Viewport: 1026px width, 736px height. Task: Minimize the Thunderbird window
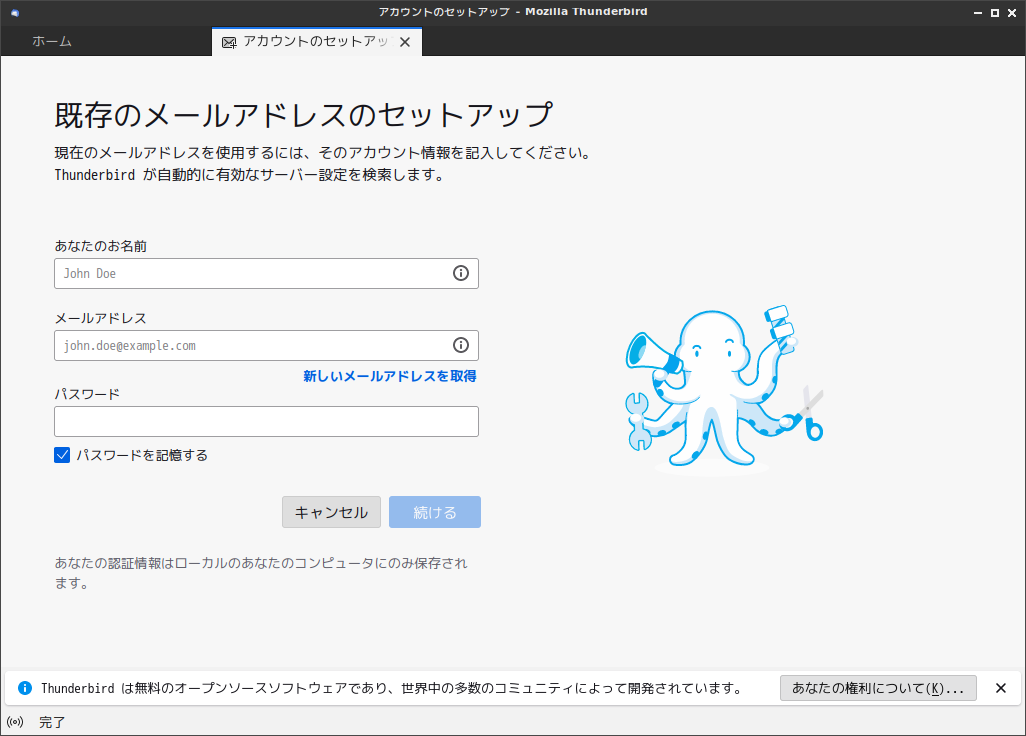pos(978,12)
